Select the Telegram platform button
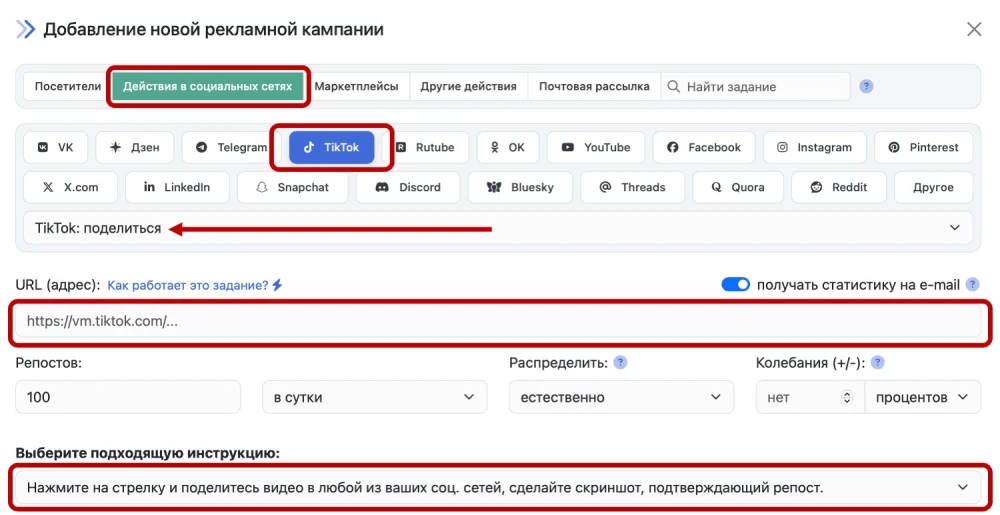1000x515 pixels. tap(232, 147)
